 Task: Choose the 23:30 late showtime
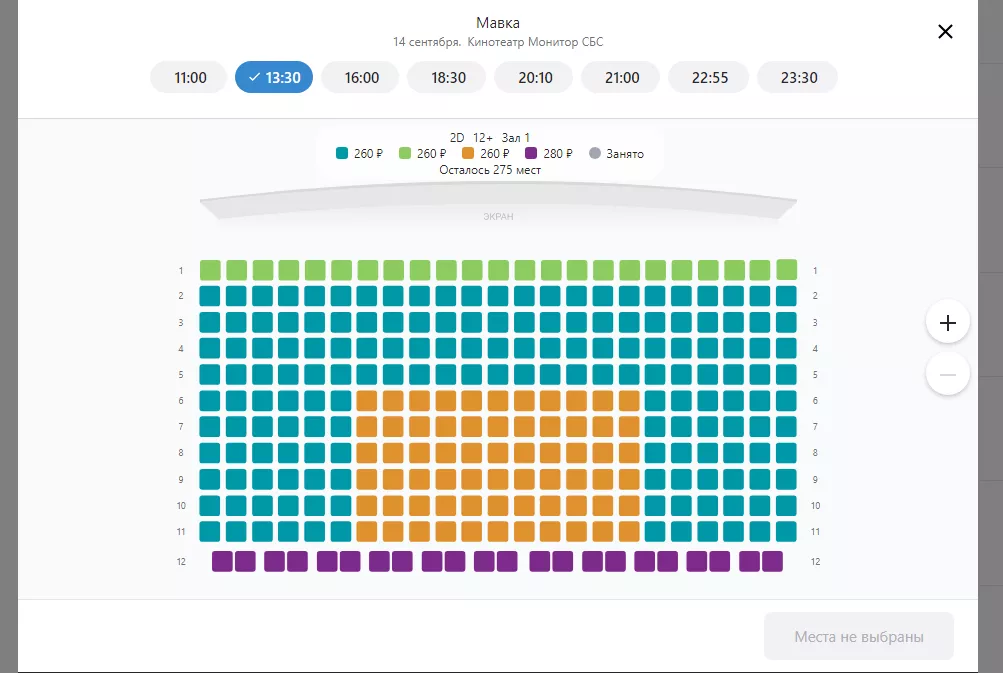(797, 77)
